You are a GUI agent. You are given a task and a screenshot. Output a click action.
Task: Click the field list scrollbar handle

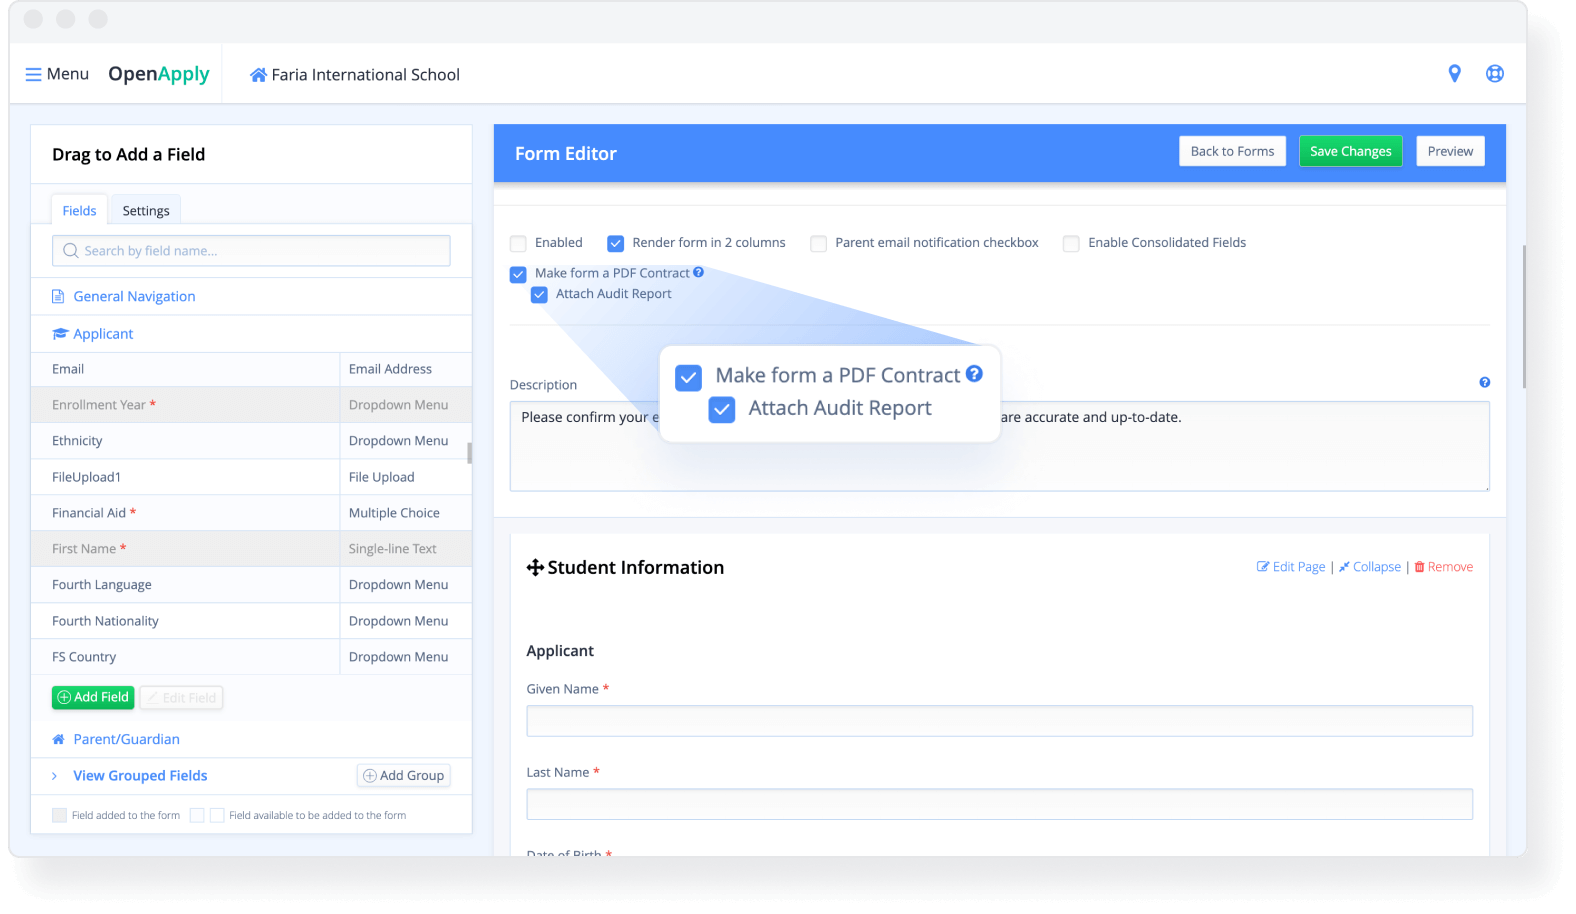pos(469,453)
